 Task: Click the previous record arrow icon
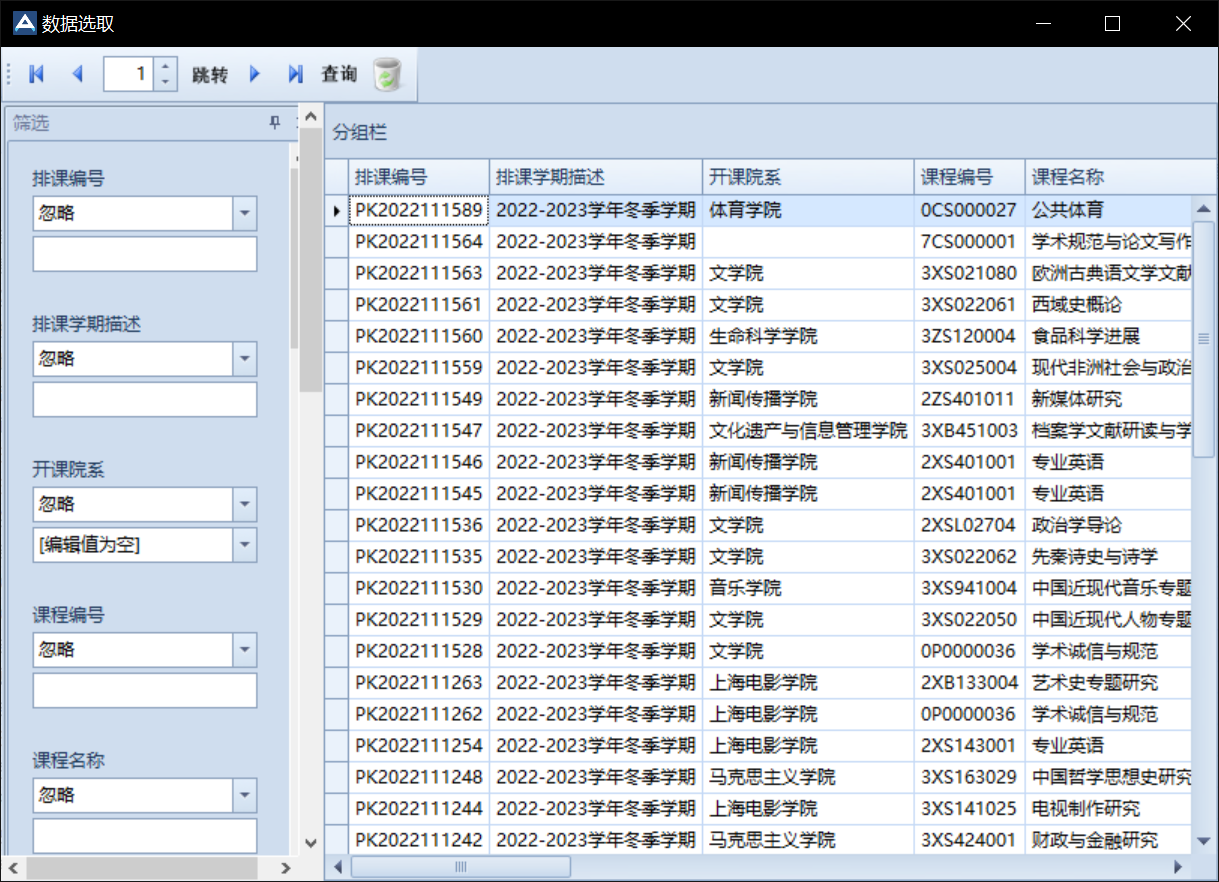[77, 73]
